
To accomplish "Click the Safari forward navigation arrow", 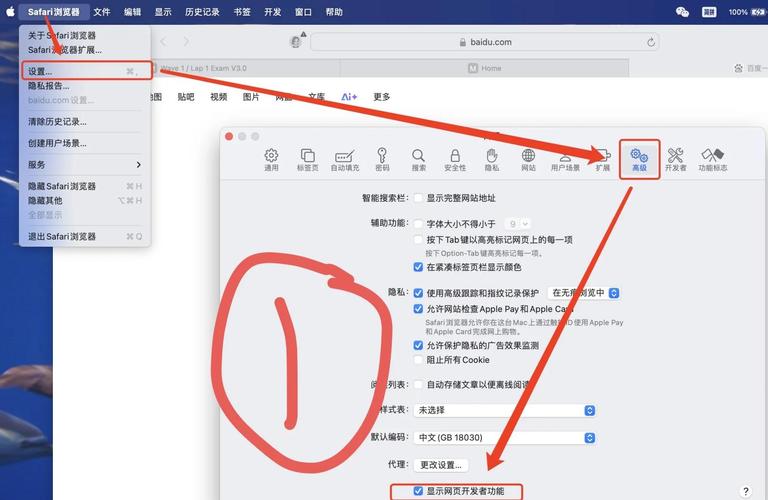I will point(186,42).
